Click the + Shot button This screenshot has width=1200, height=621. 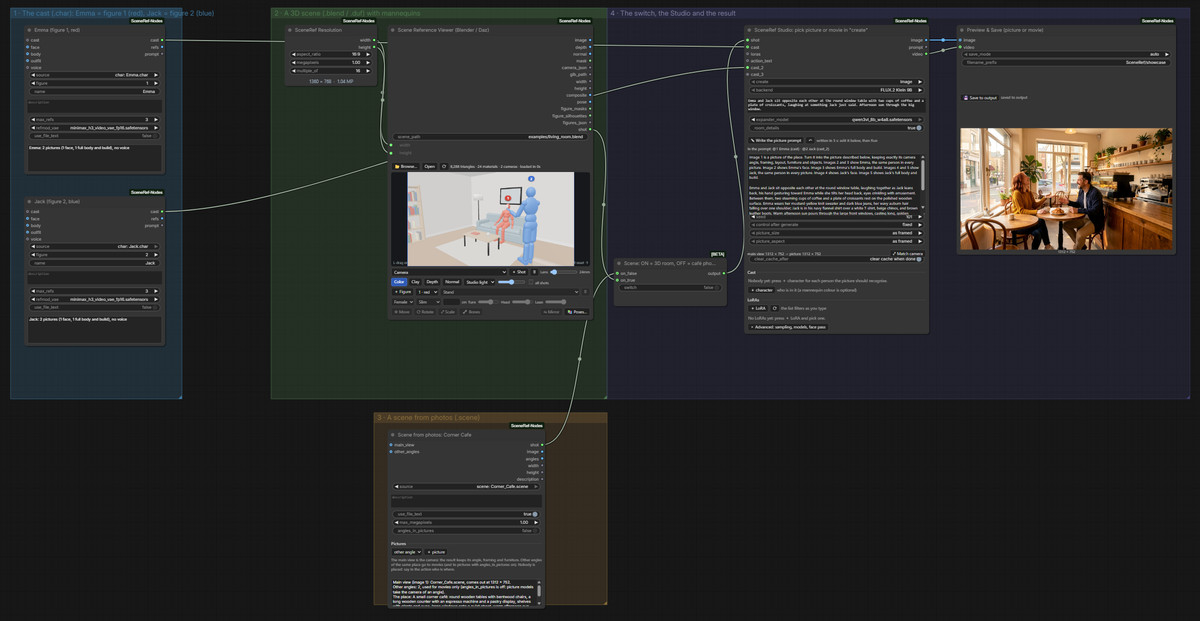519,272
